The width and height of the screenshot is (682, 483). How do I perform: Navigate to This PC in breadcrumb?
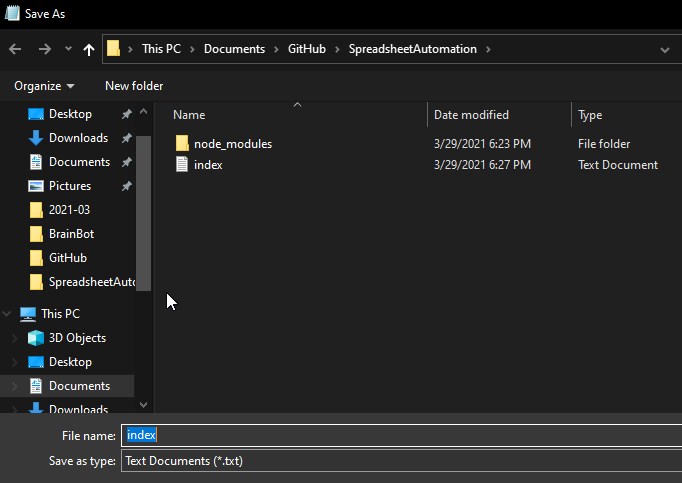(x=161, y=49)
